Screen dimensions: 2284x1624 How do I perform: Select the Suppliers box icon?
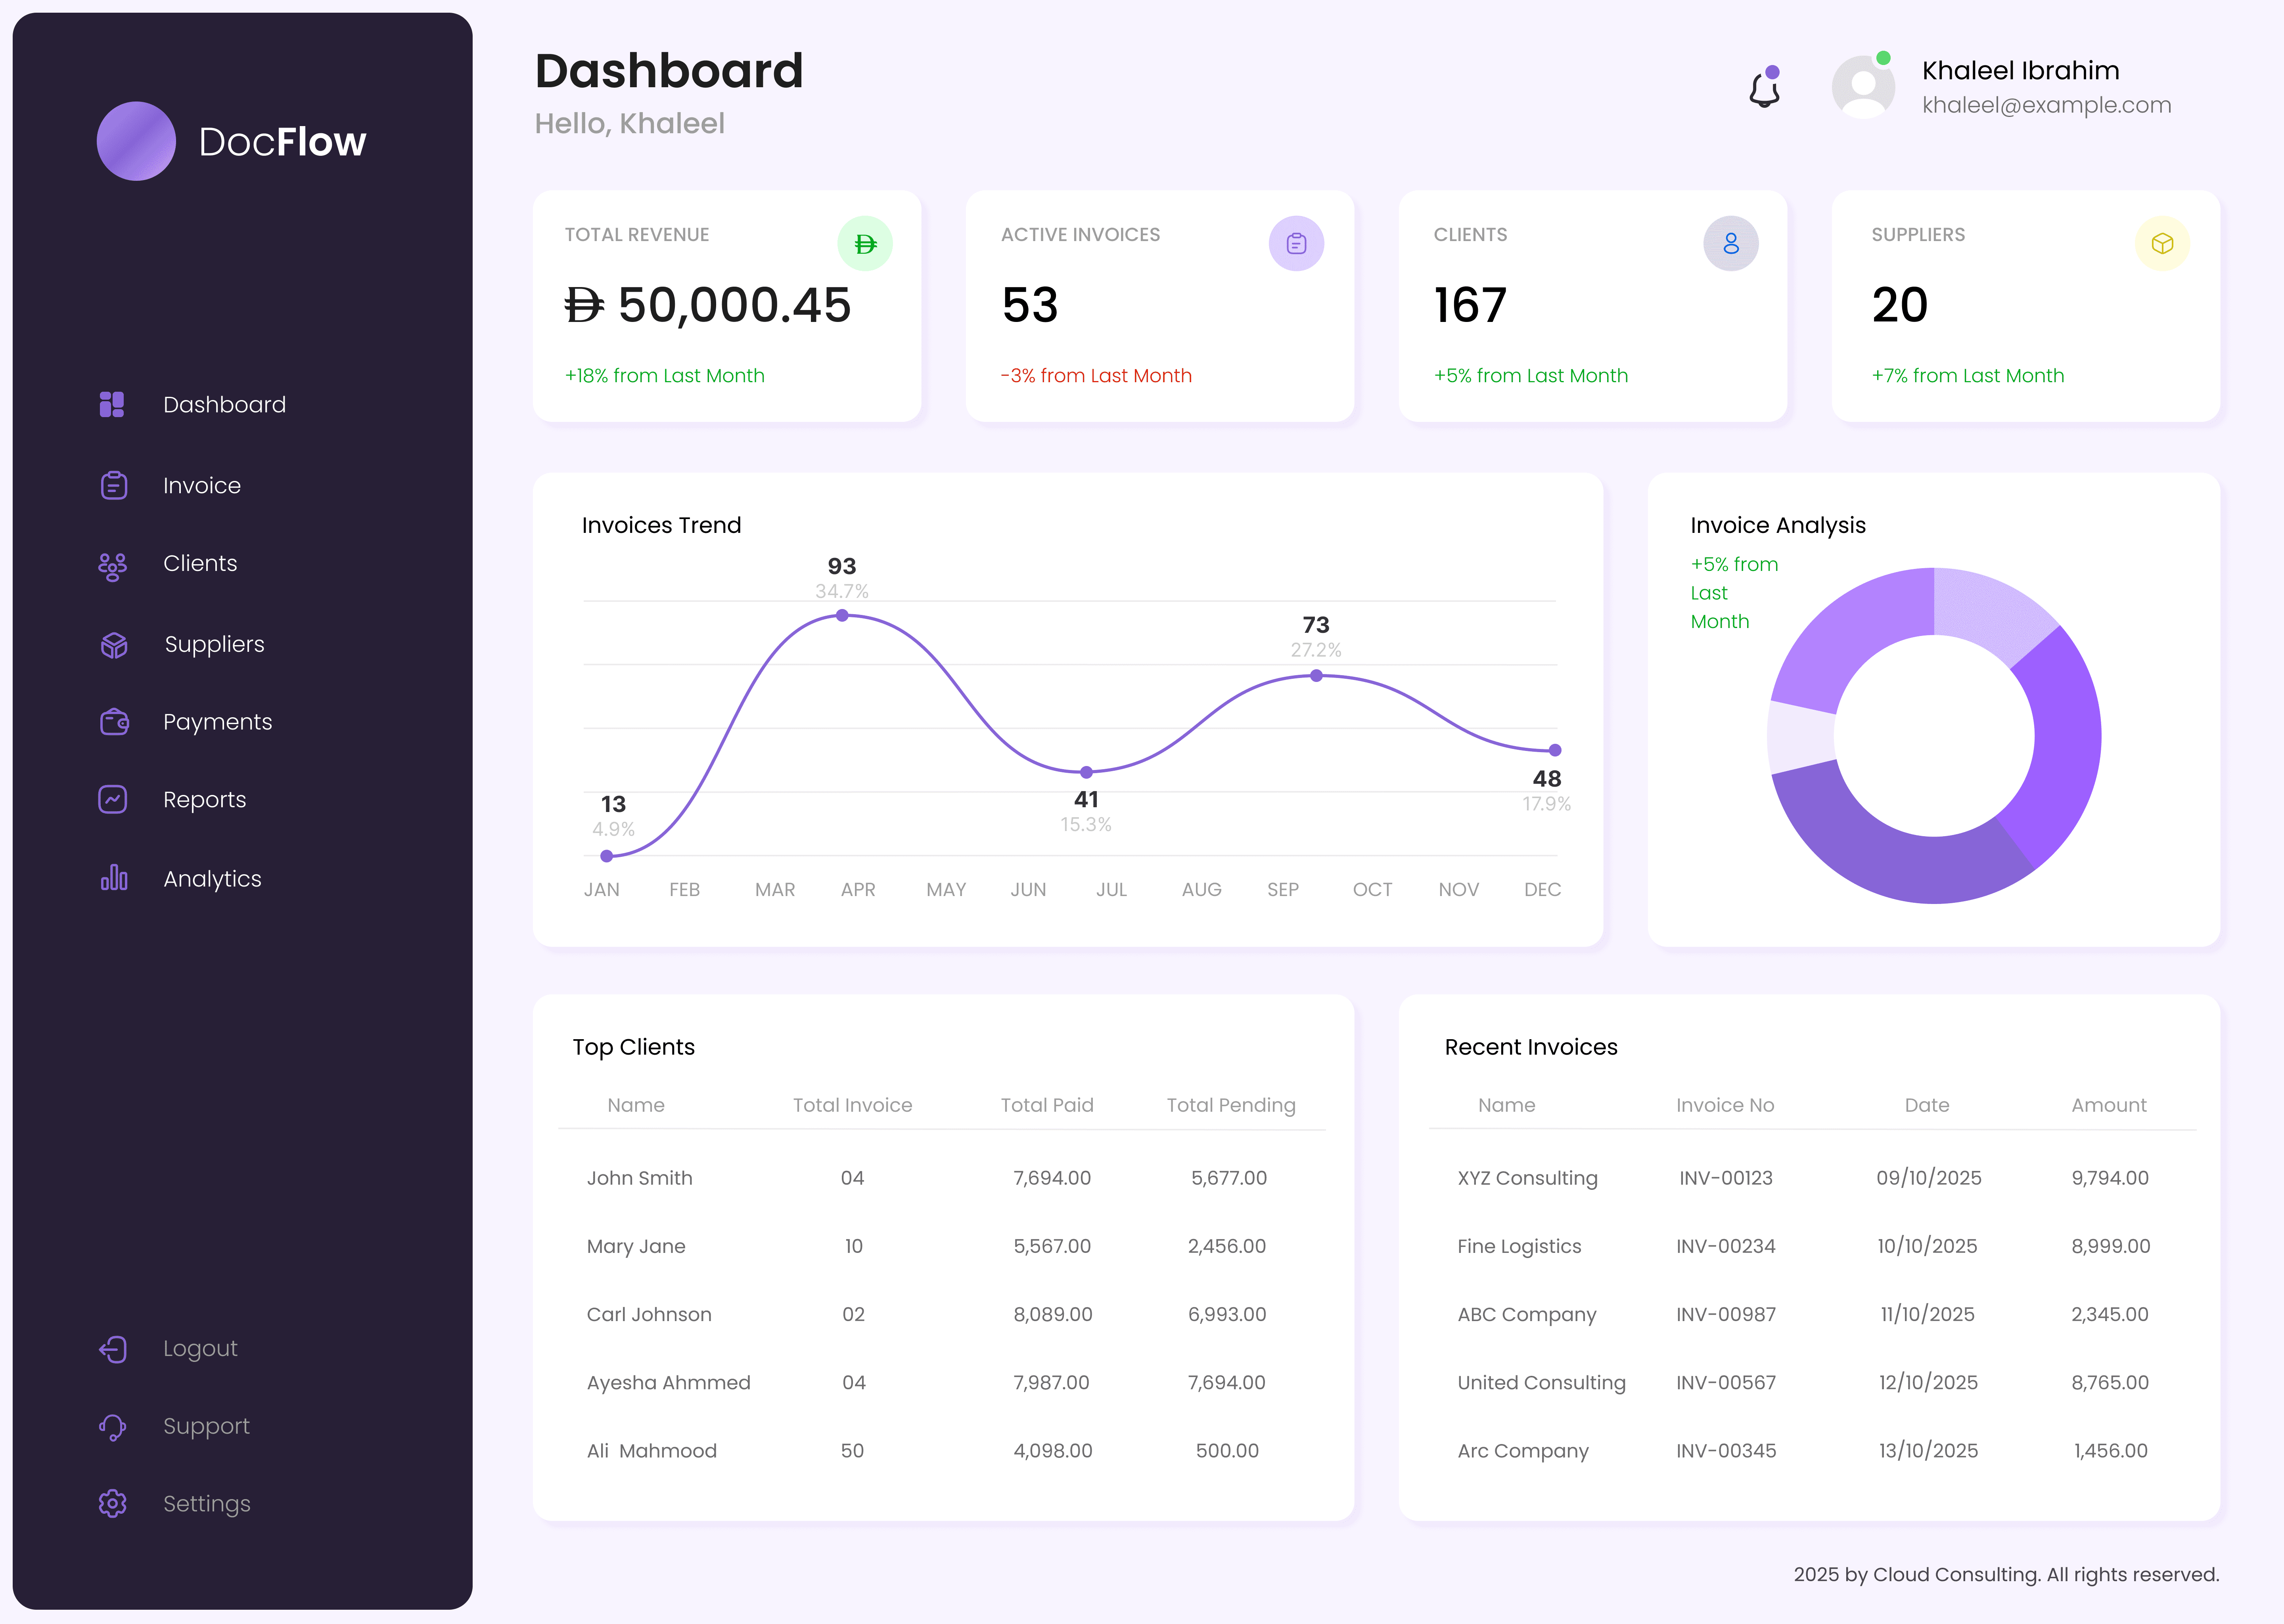point(113,644)
